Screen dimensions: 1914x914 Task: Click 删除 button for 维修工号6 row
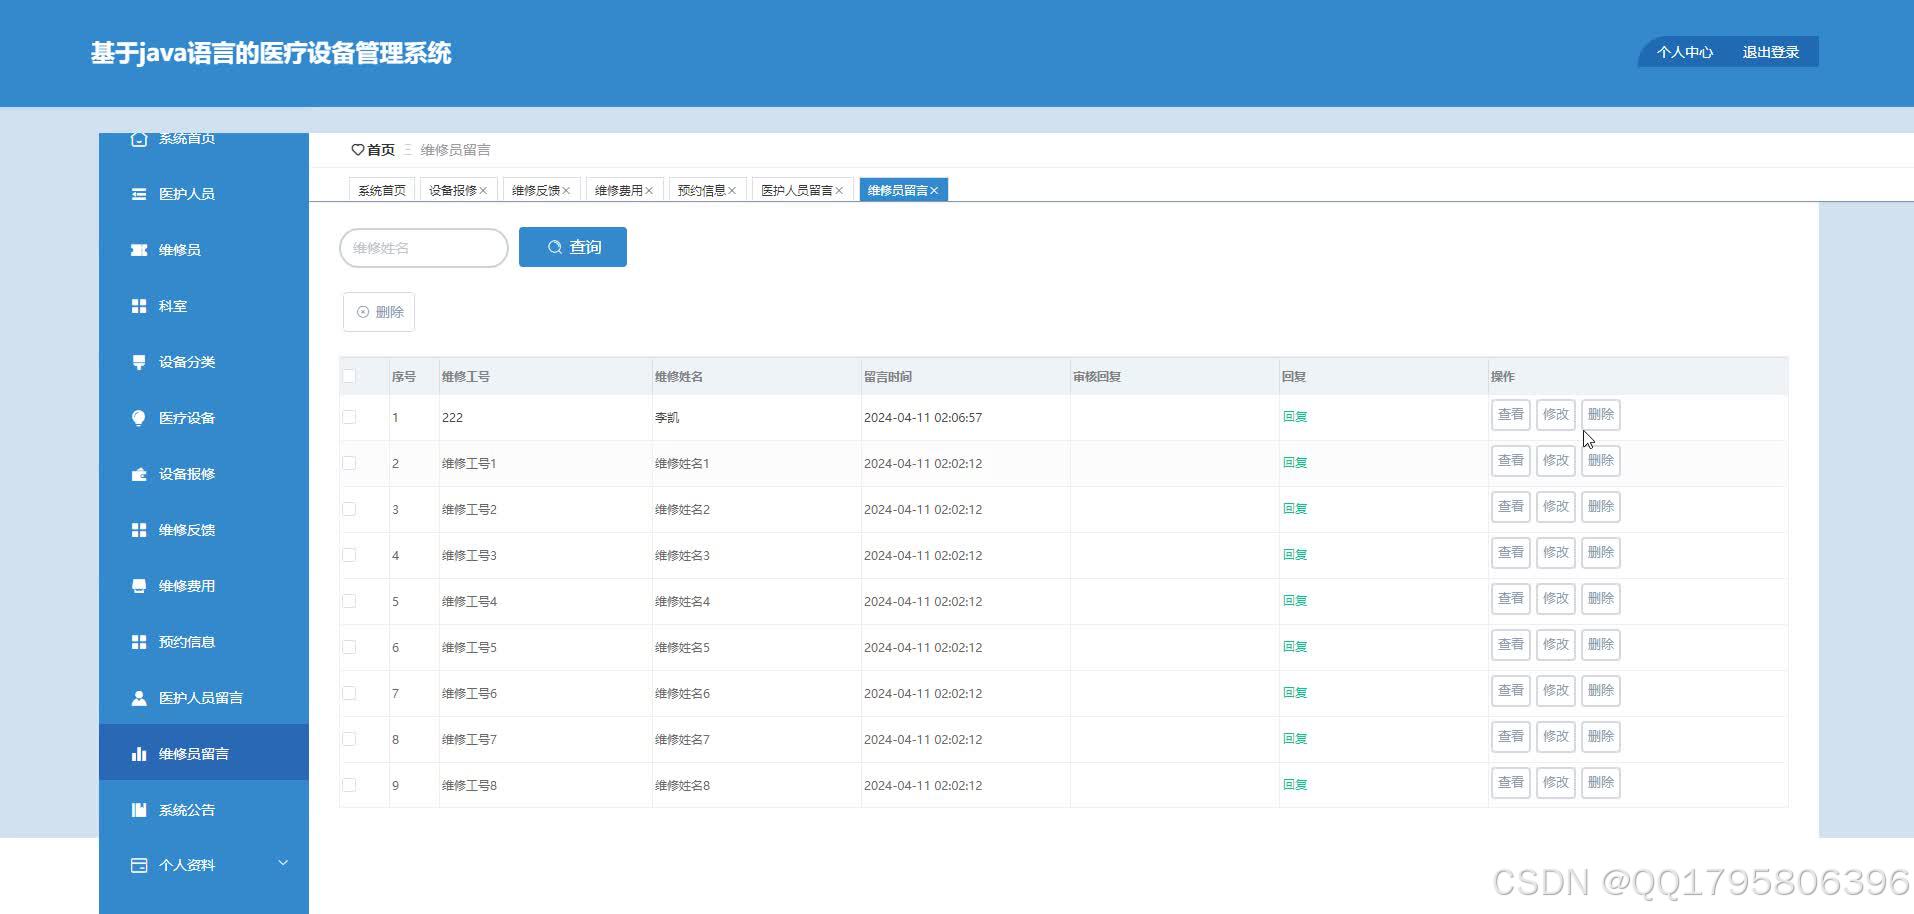coord(1600,691)
